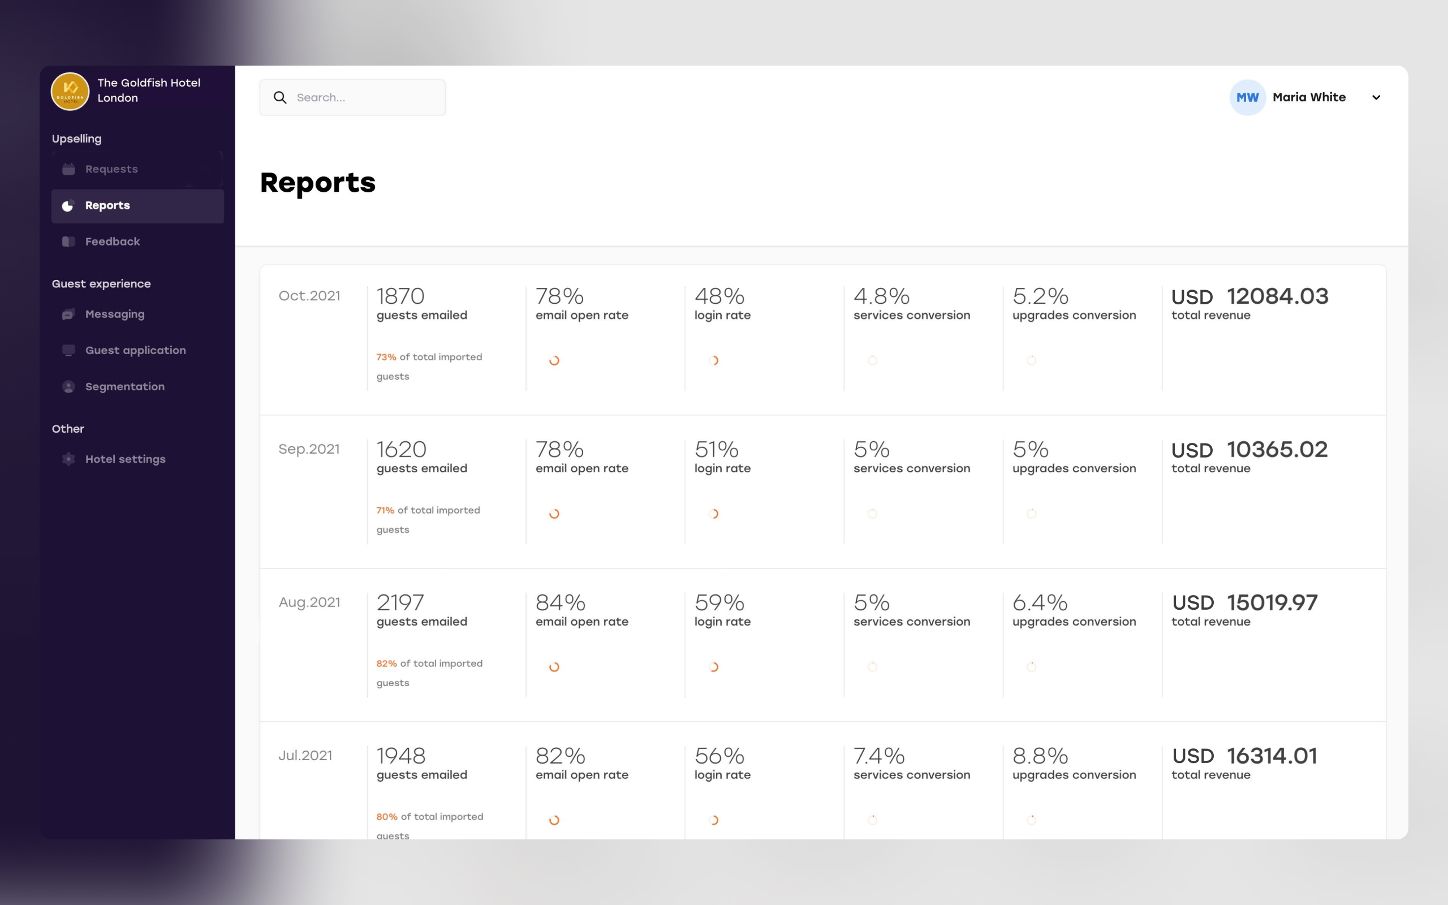Expand the Maria White account dropdown
This screenshot has height=905, width=1448.
point(1376,98)
